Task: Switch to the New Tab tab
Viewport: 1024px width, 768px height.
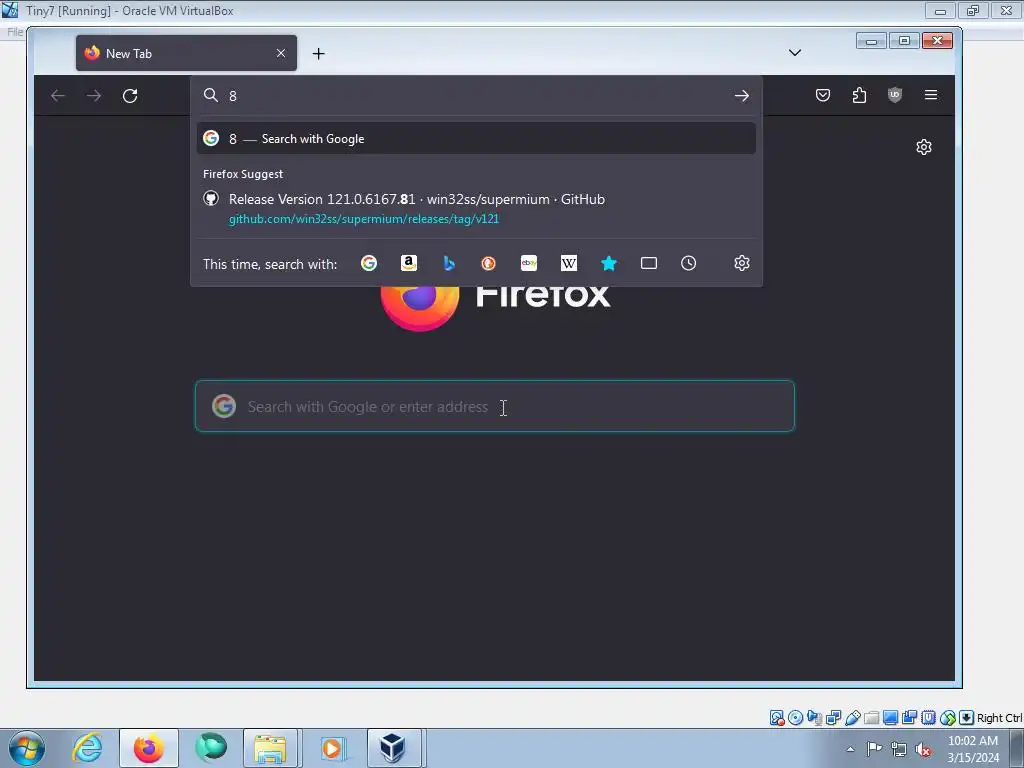Action: pyautogui.click(x=186, y=53)
